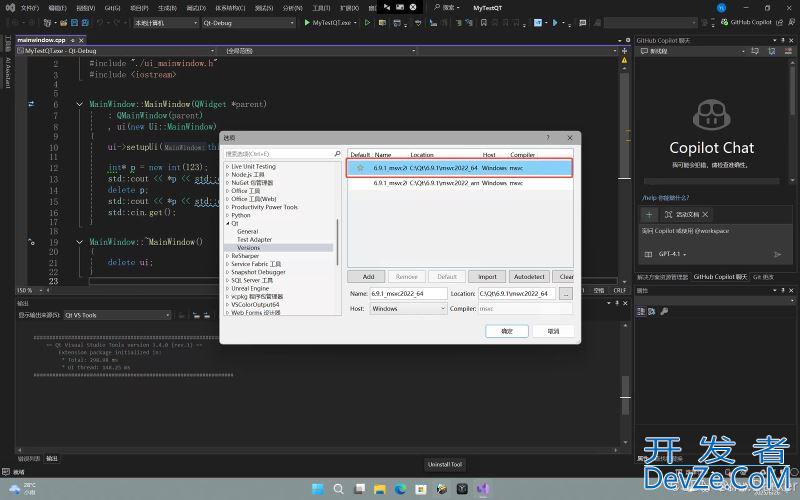Select Versions under the Qt node

tap(248, 248)
